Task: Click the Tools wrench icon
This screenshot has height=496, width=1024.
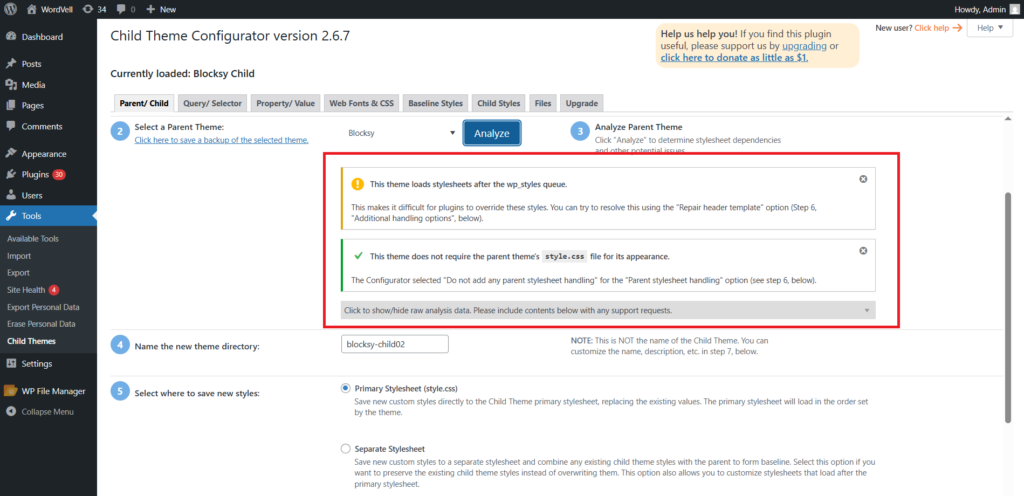Action: click(11, 215)
